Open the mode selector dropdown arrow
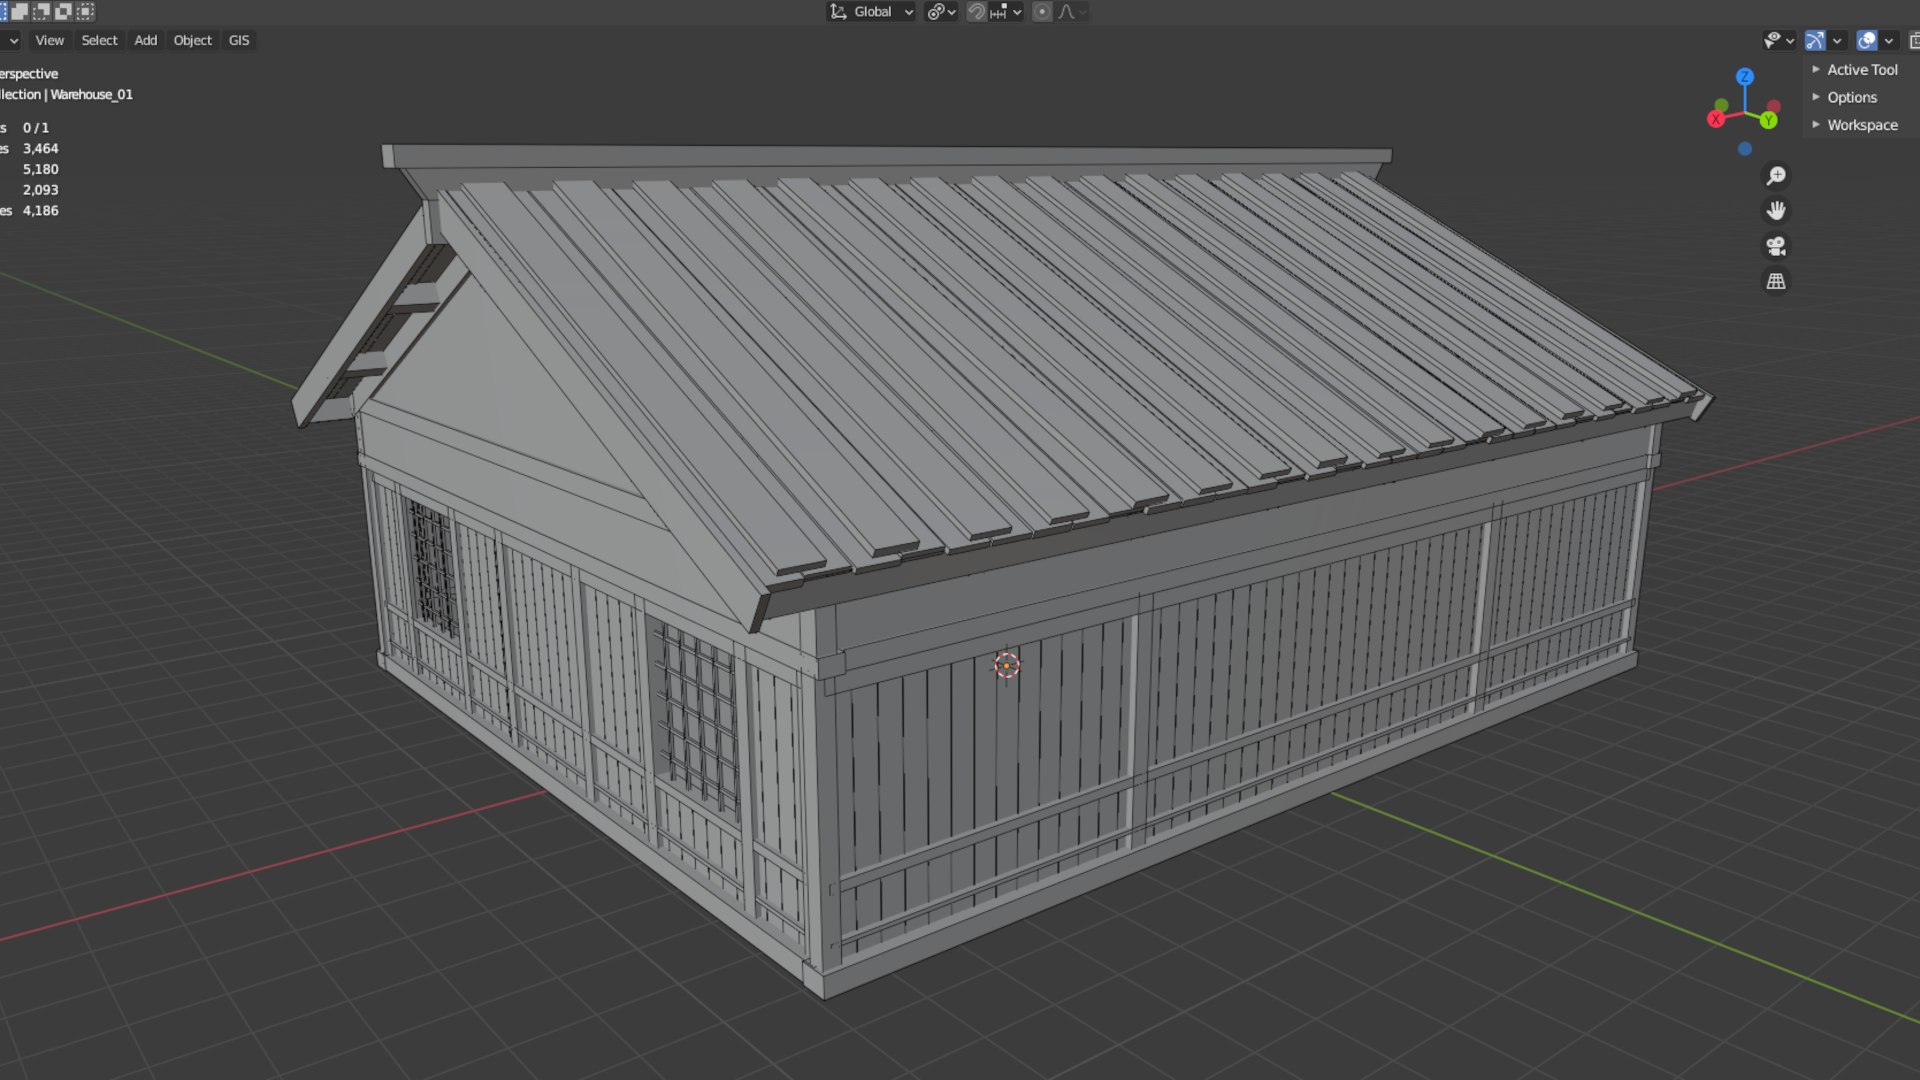Image resolution: width=1920 pixels, height=1080 pixels. click(x=12, y=40)
